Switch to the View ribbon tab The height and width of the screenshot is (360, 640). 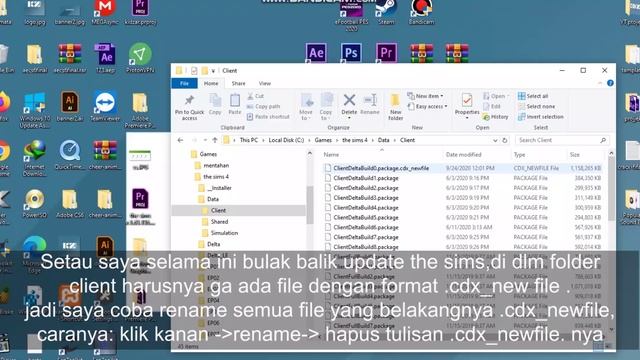(264, 83)
